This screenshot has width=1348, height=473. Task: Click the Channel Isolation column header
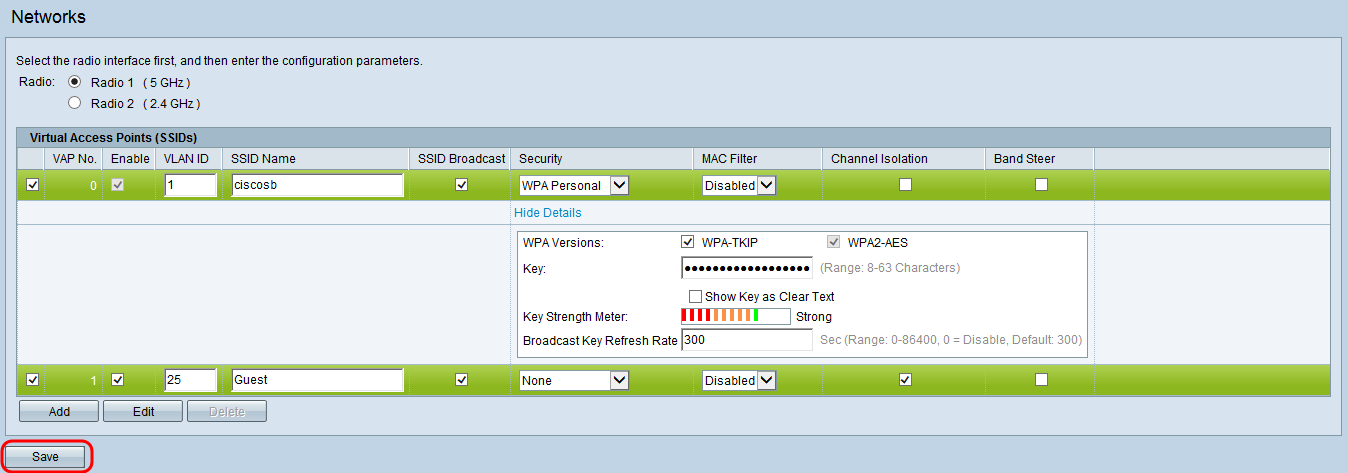point(879,158)
